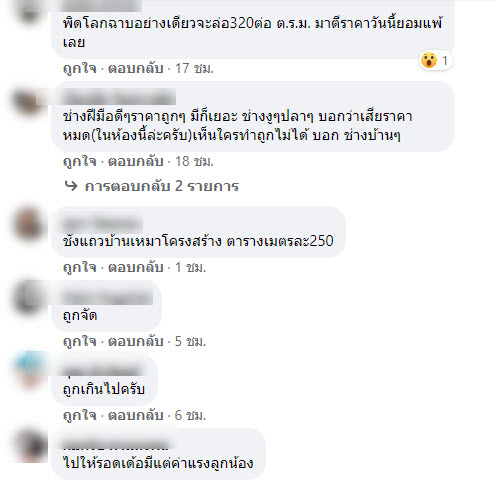The image size is (495, 481).
Task: Like the comment posted 18 ชม. ago
Action: 80,161
